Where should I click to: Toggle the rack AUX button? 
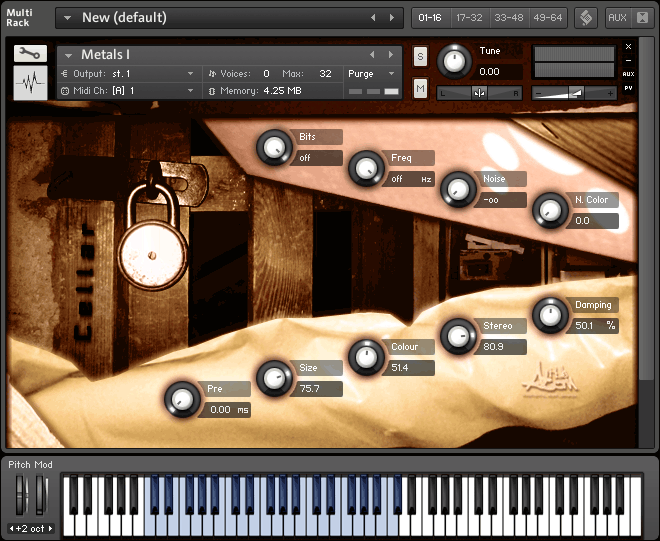617,18
